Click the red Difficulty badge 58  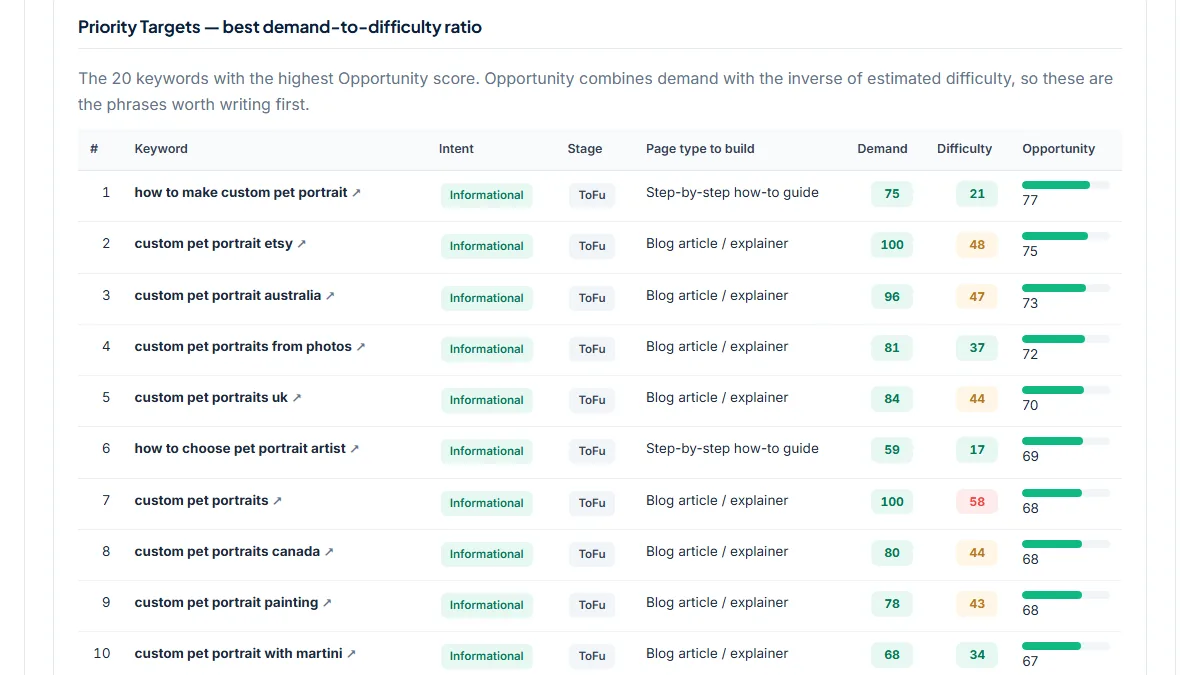click(x=977, y=502)
